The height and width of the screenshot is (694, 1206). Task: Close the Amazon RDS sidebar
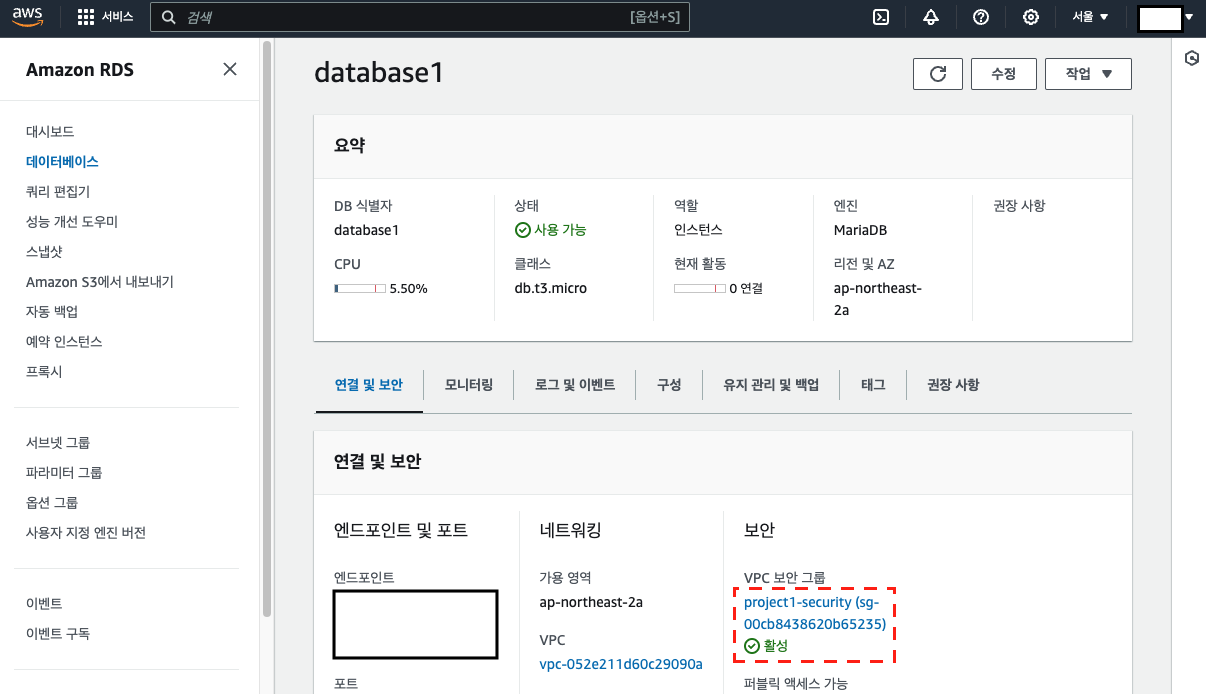pyautogui.click(x=230, y=69)
